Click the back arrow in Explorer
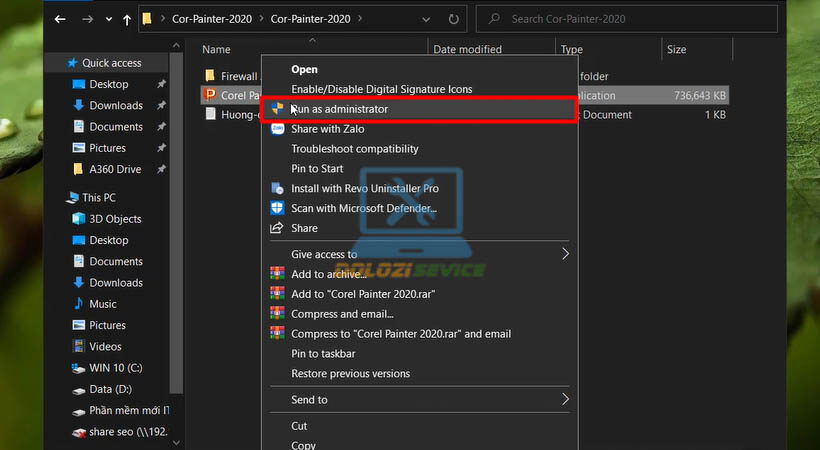The height and width of the screenshot is (450, 820). click(61, 19)
